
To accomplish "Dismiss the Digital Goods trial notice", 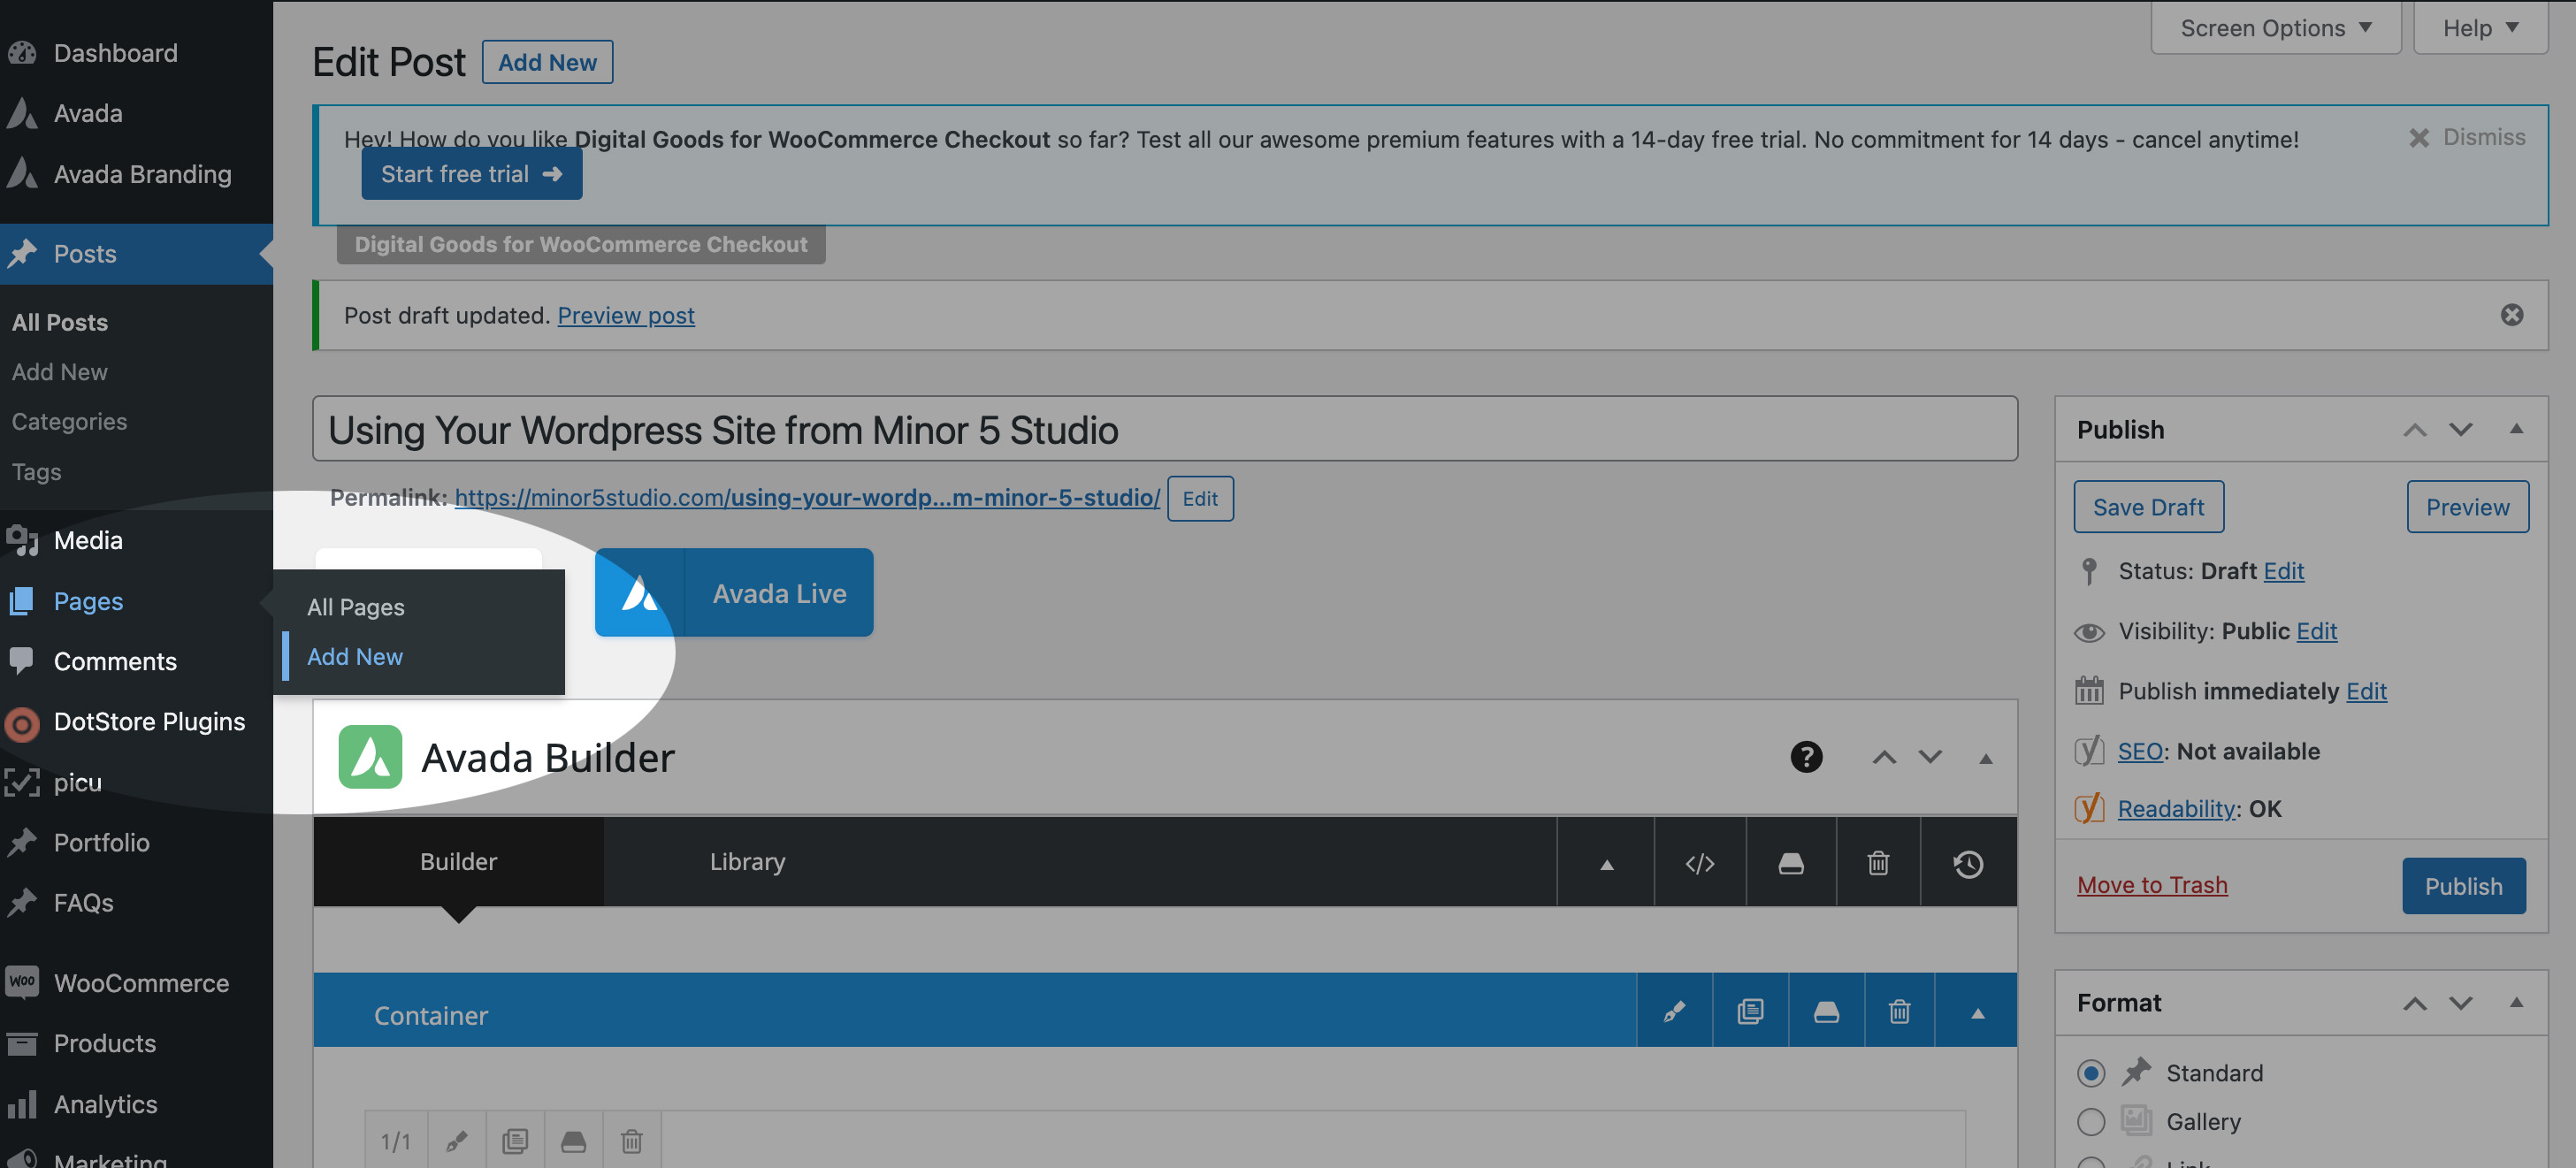I will click(x=2467, y=138).
